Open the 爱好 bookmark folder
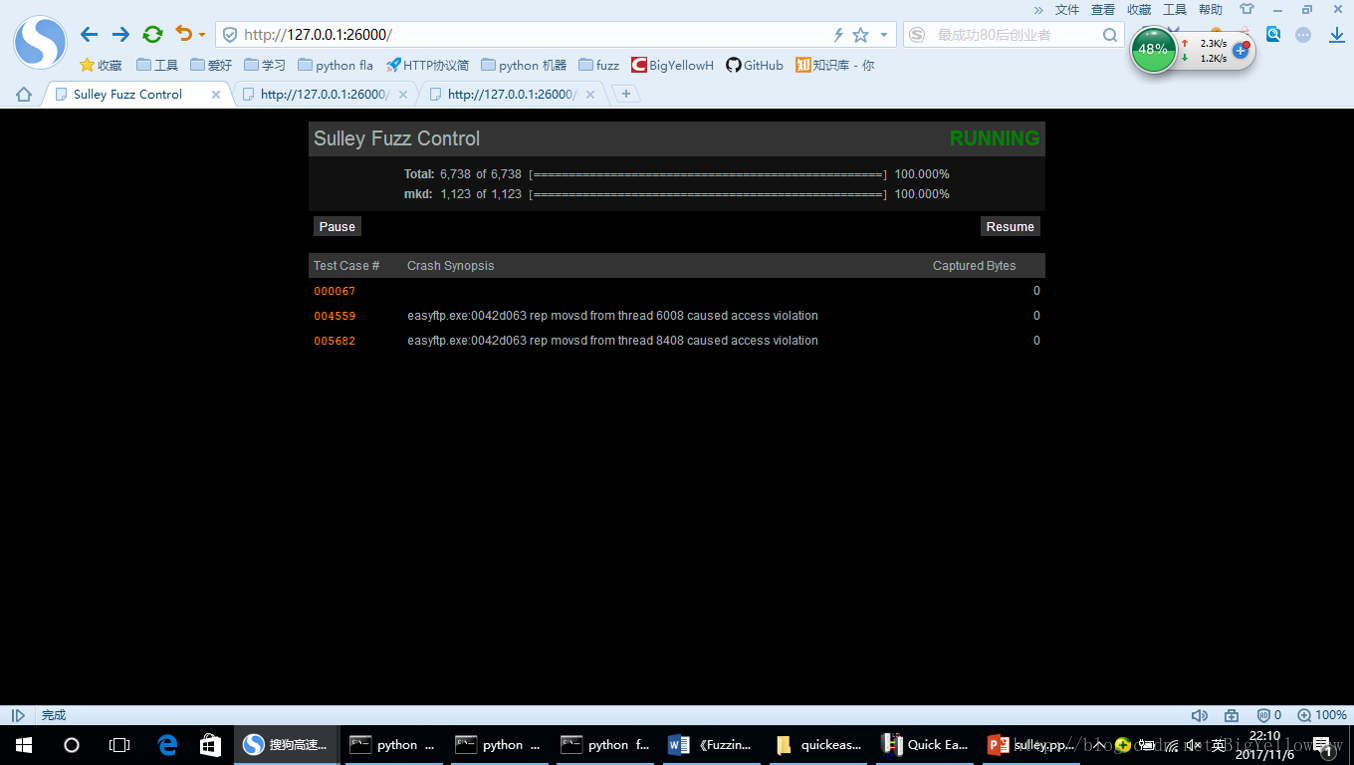The height and width of the screenshot is (765, 1354). (211, 65)
